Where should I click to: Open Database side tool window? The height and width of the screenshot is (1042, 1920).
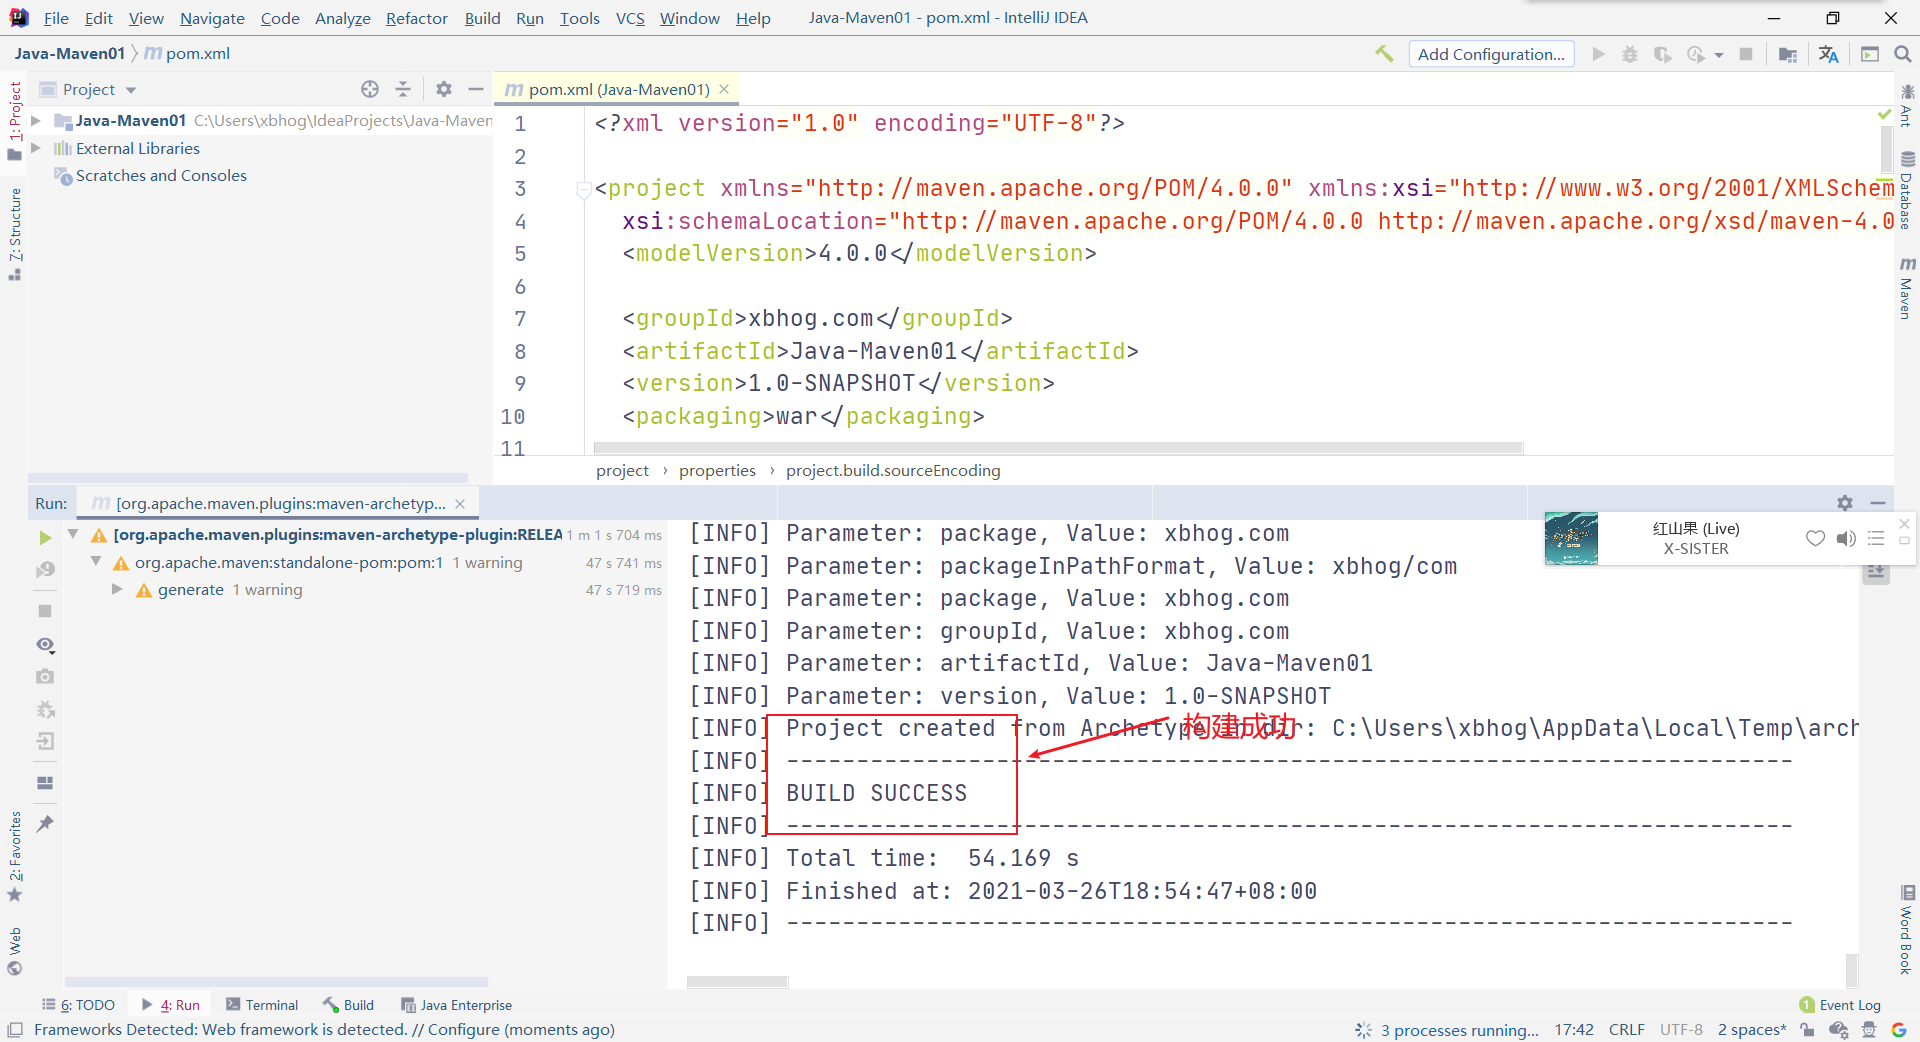tap(1907, 190)
